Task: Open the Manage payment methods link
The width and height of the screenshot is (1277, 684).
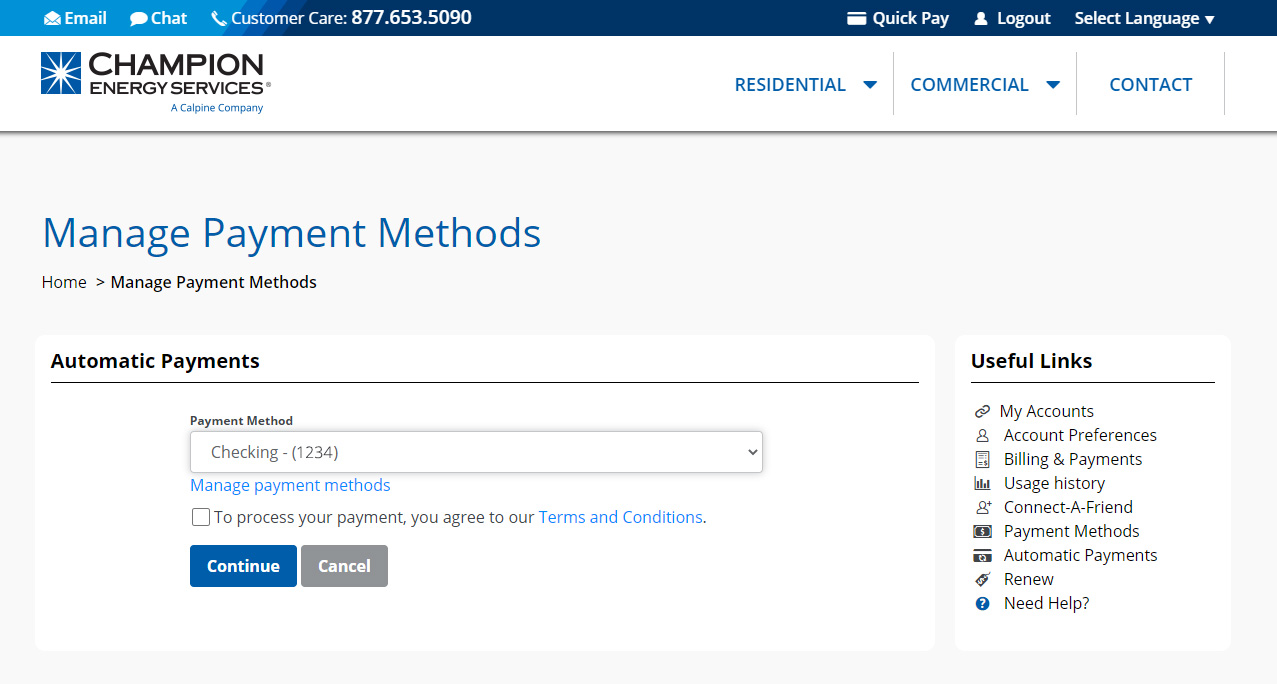Action: click(x=290, y=485)
